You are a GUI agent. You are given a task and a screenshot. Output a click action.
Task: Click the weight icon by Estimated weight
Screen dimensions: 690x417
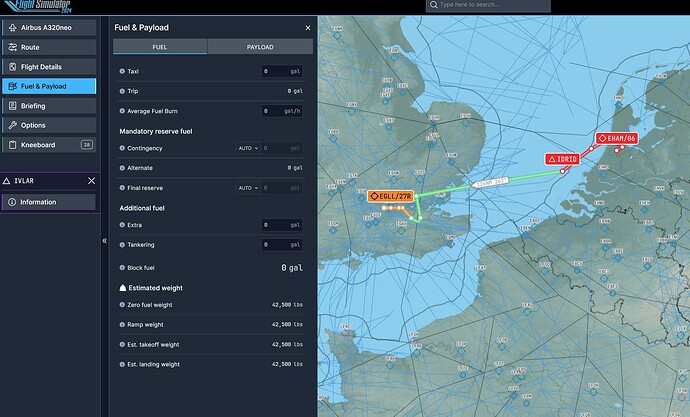click(x=123, y=288)
